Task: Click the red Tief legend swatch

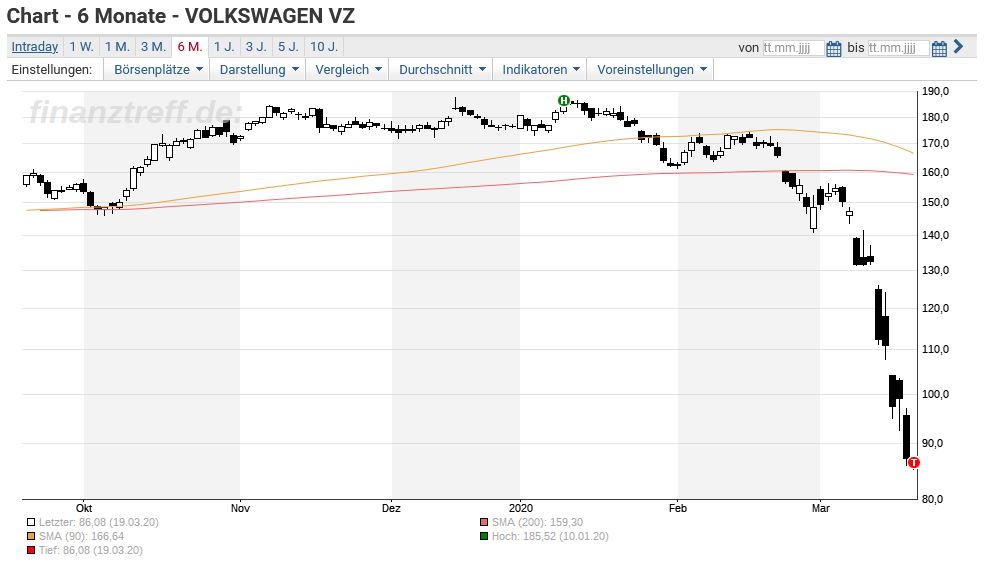Action: (31, 550)
